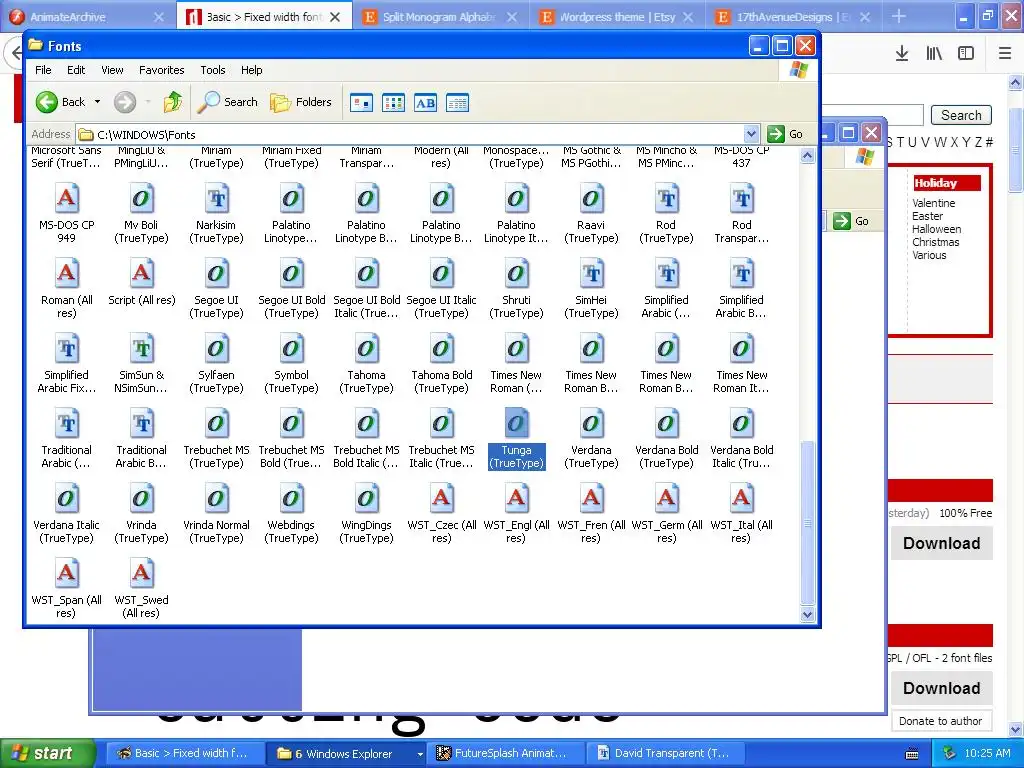Open Search in Fonts toolbar
1024x768 pixels.
point(227,102)
